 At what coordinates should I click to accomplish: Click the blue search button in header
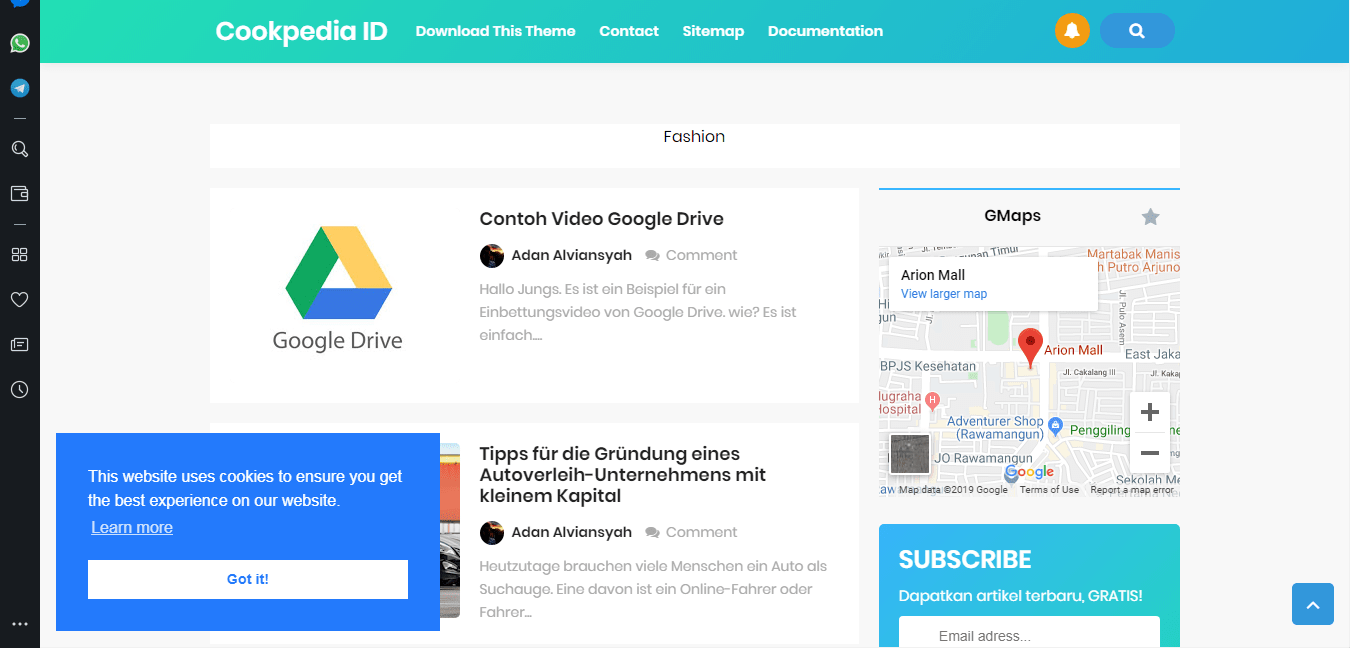coord(1137,30)
